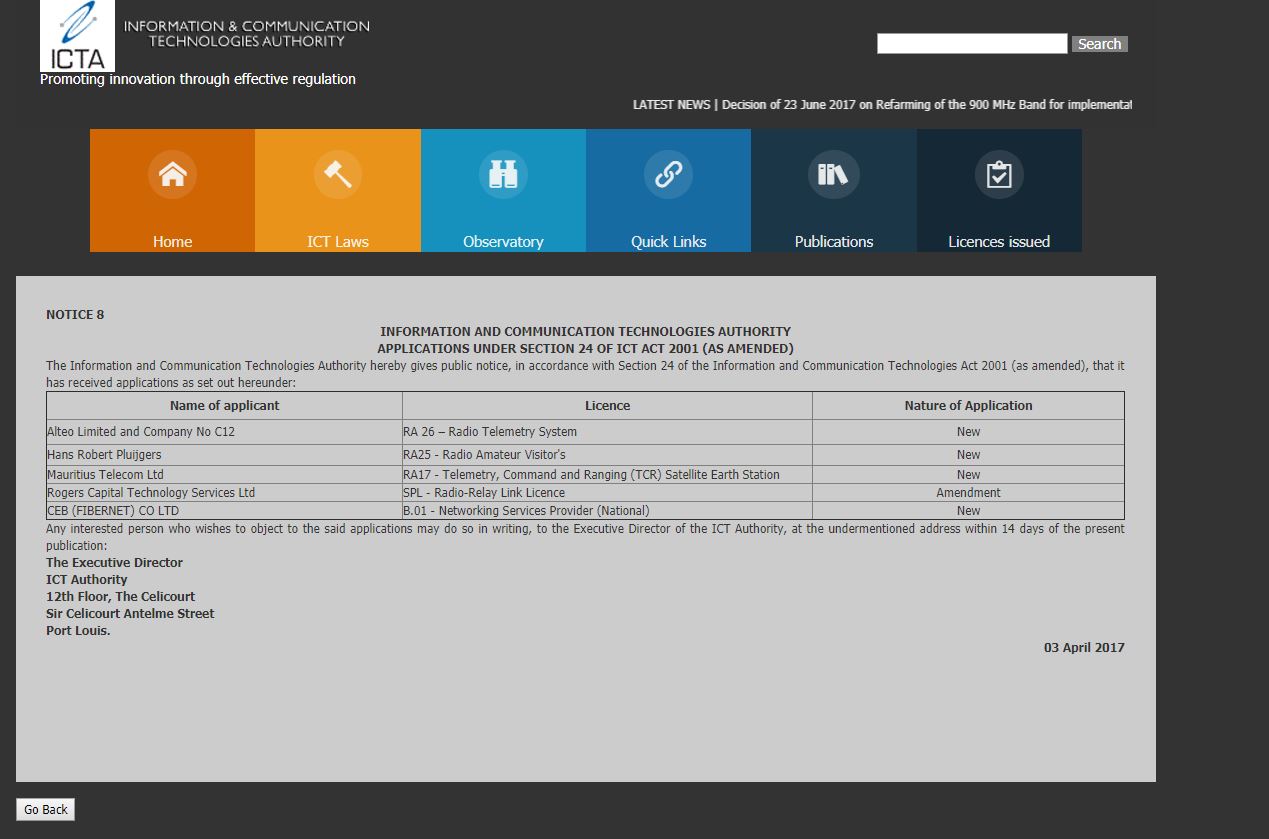Select the 12th Floor, The Celicourt line
The height and width of the screenshot is (839, 1269).
pos(120,597)
